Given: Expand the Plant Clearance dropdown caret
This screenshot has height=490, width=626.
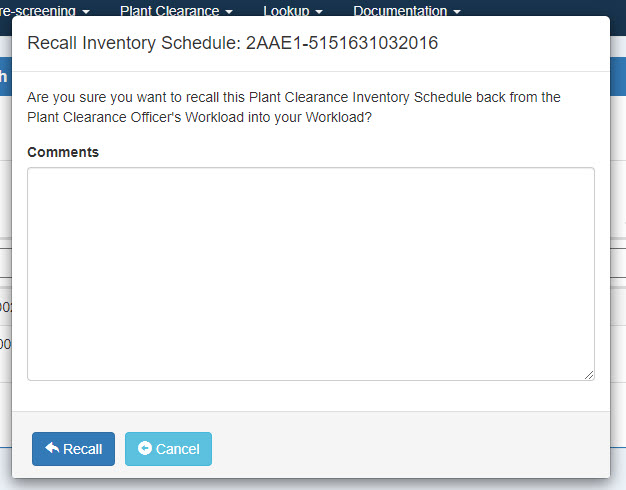Looking at the screenshot, I should pyautogui.click(x=229, y=12).
